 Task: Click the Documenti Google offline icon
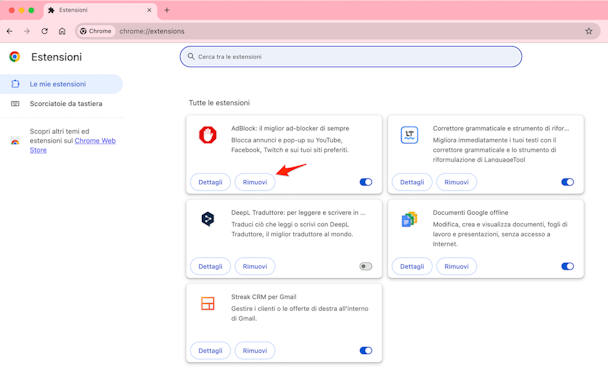click(x=409, y=219)
